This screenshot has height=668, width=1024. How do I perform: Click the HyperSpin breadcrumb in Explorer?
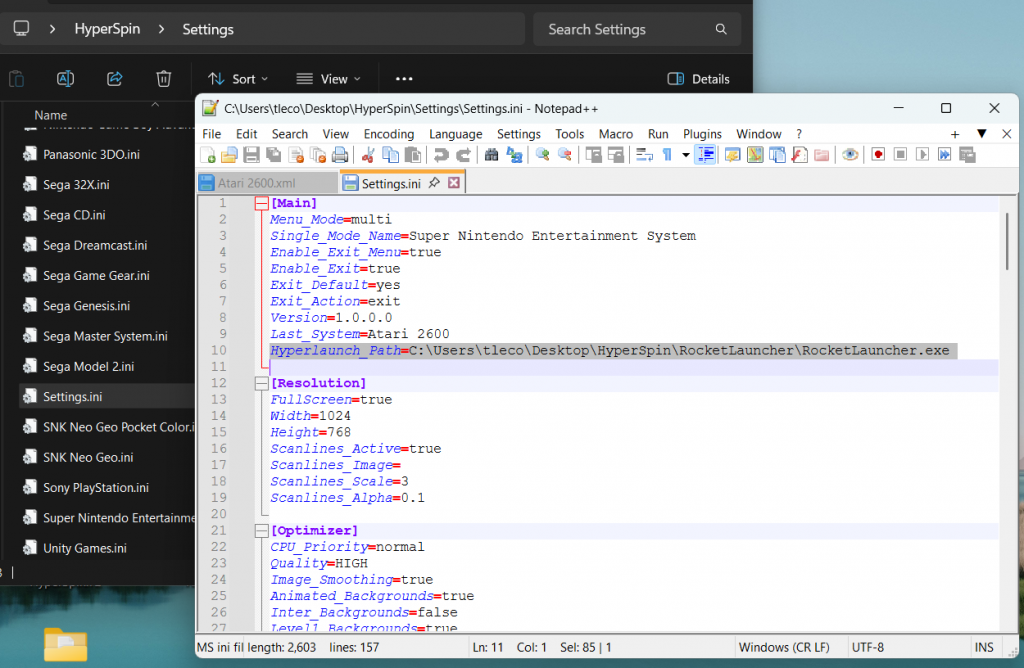107,29
